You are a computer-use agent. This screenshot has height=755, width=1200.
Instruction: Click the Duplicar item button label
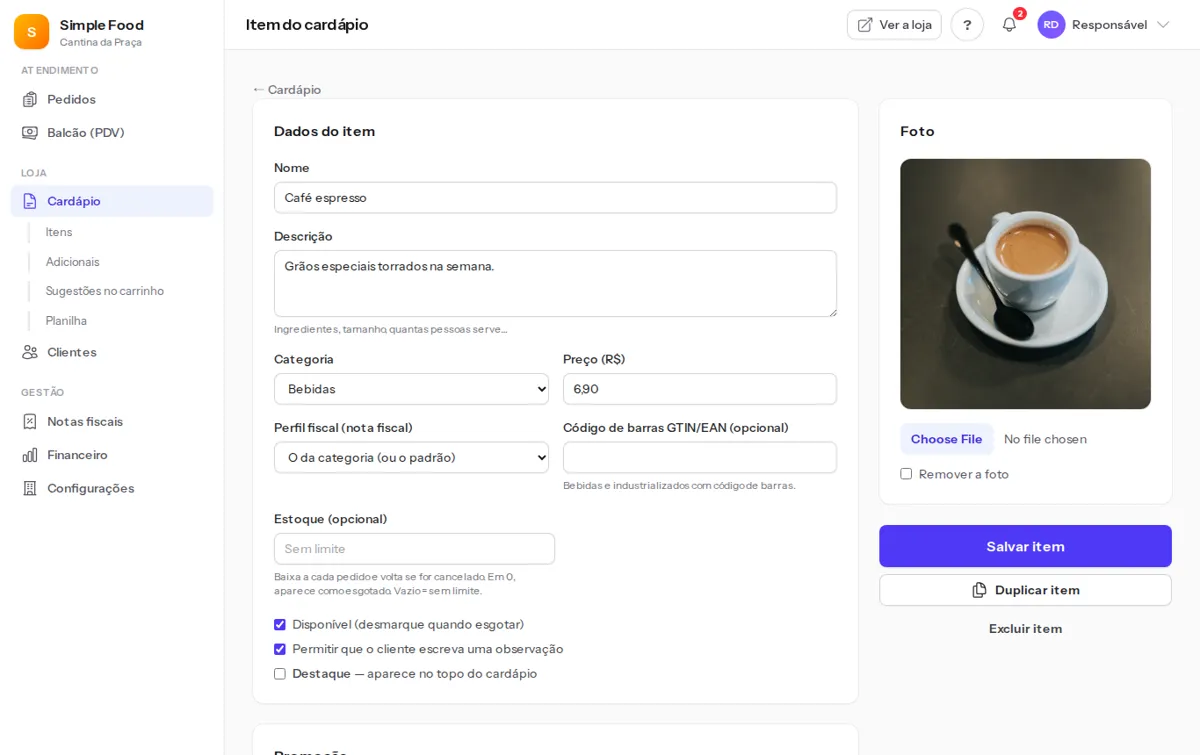click(1037, 590)
